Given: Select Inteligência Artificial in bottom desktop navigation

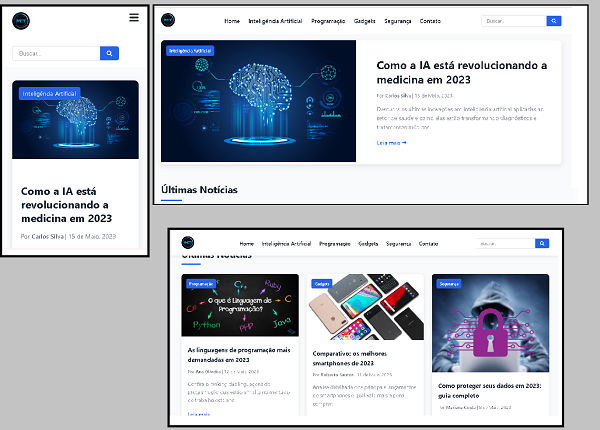Looking at the screenshot, I should coord(286,244).
